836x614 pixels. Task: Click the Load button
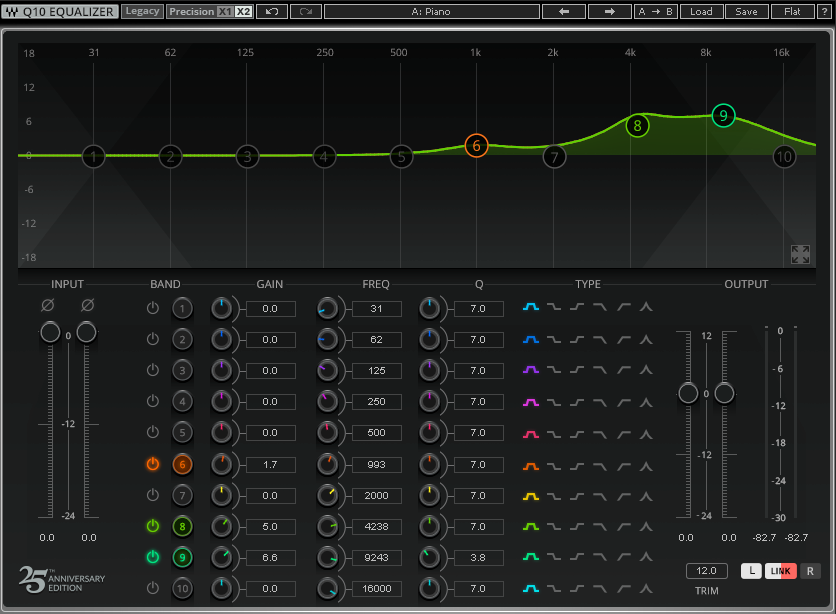[701, 11]
